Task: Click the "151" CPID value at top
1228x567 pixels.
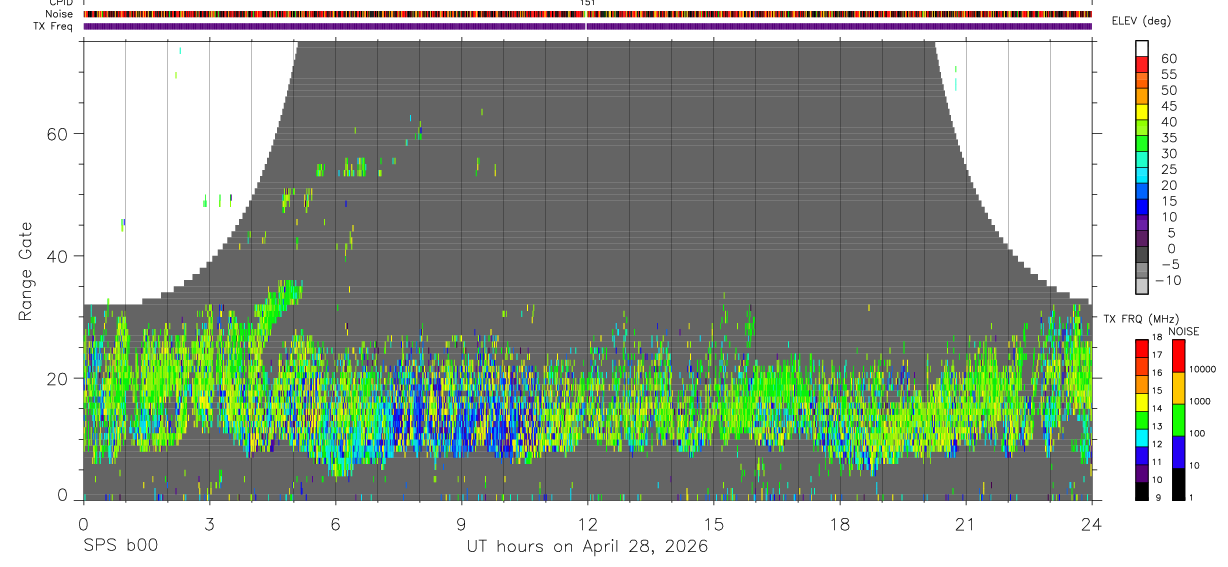Action: [x=587, y=4]
